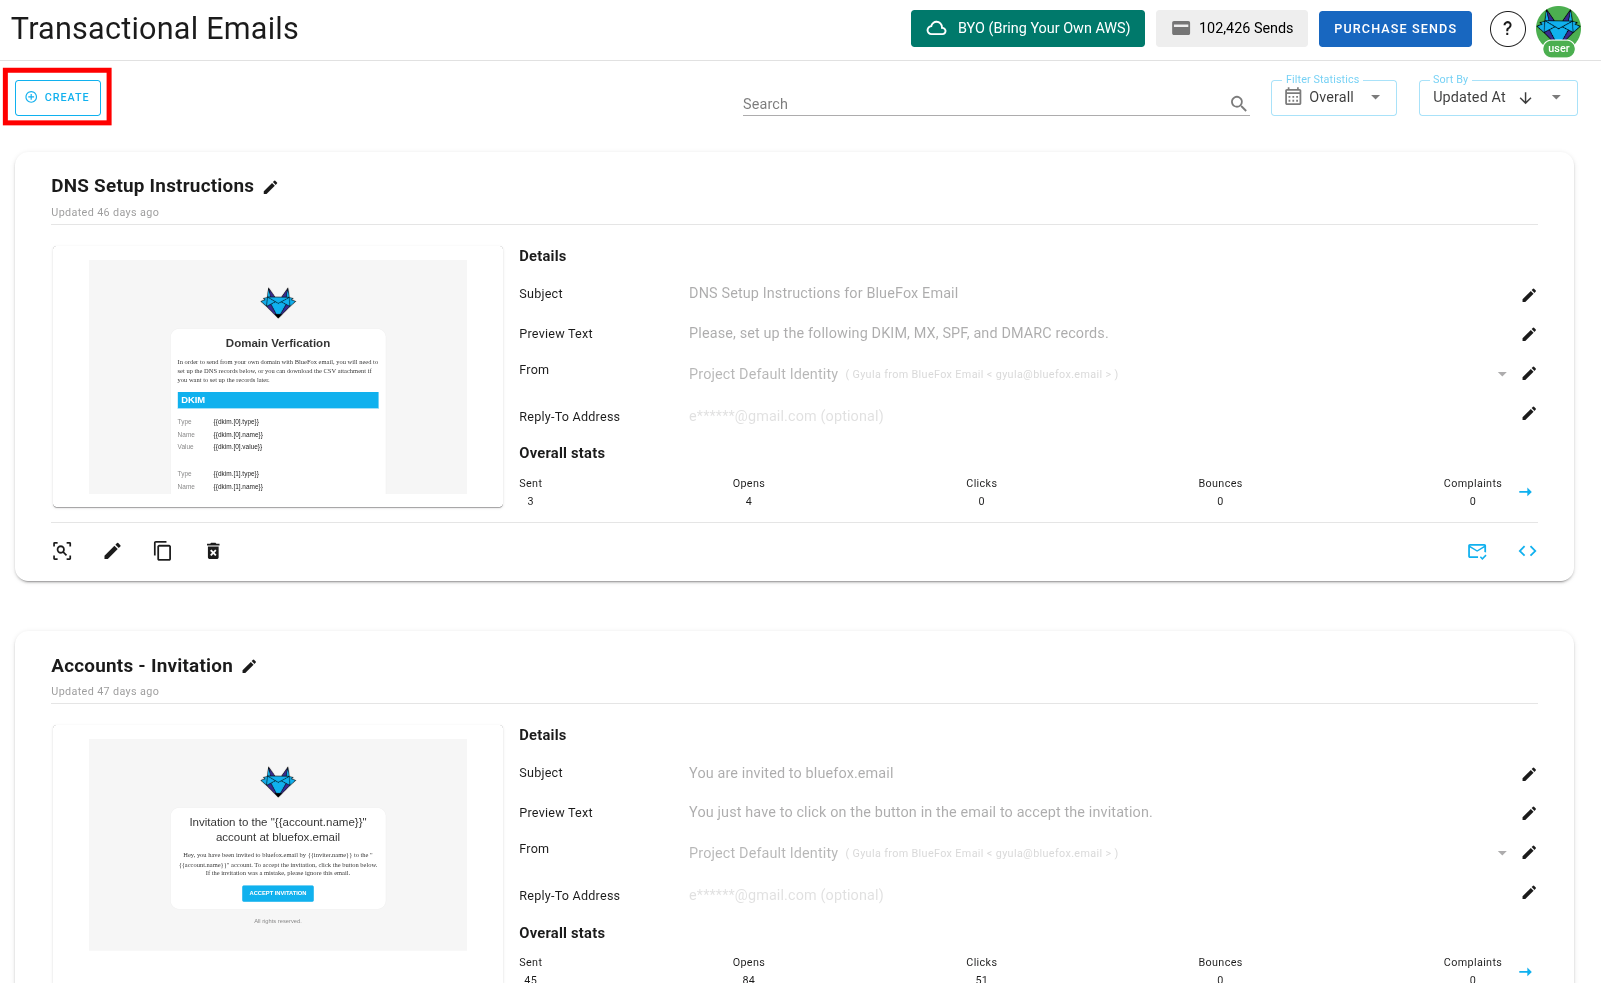Edit the Subject of DNS Setup Instructions

pyautogui.click(x=1529, y=295)
